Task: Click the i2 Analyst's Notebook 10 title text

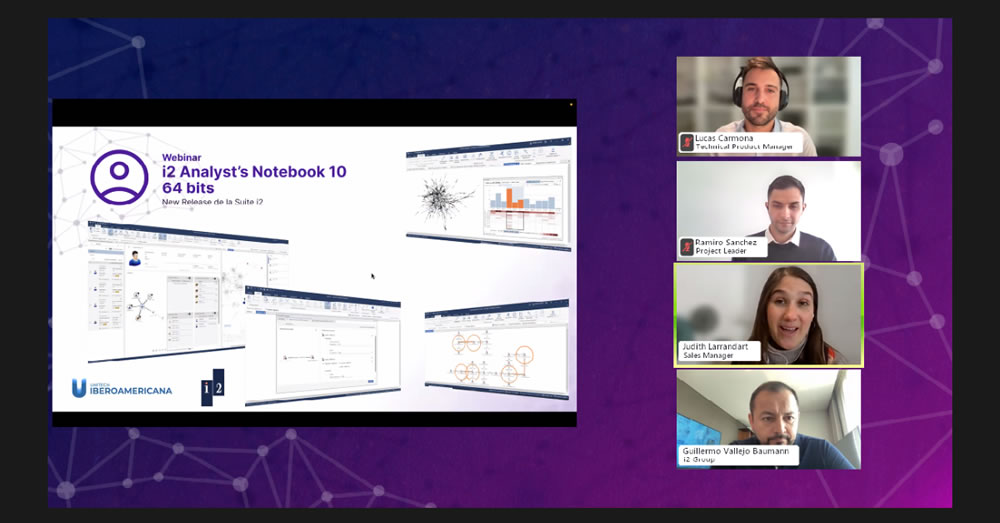Action: click(x=254, y=172)
